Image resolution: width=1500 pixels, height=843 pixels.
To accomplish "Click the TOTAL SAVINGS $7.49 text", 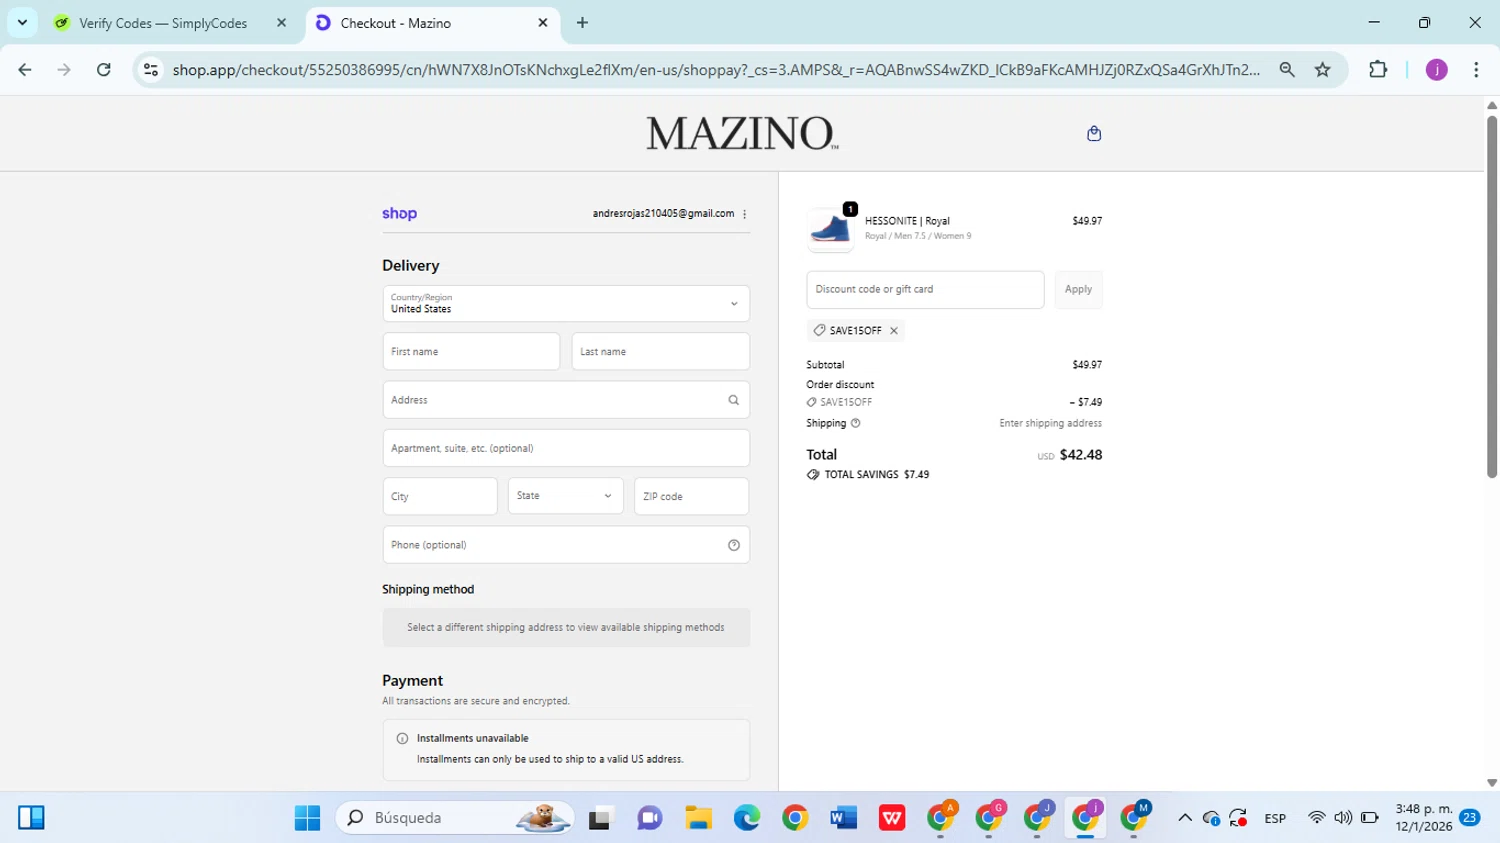I will tap(877, 475).
